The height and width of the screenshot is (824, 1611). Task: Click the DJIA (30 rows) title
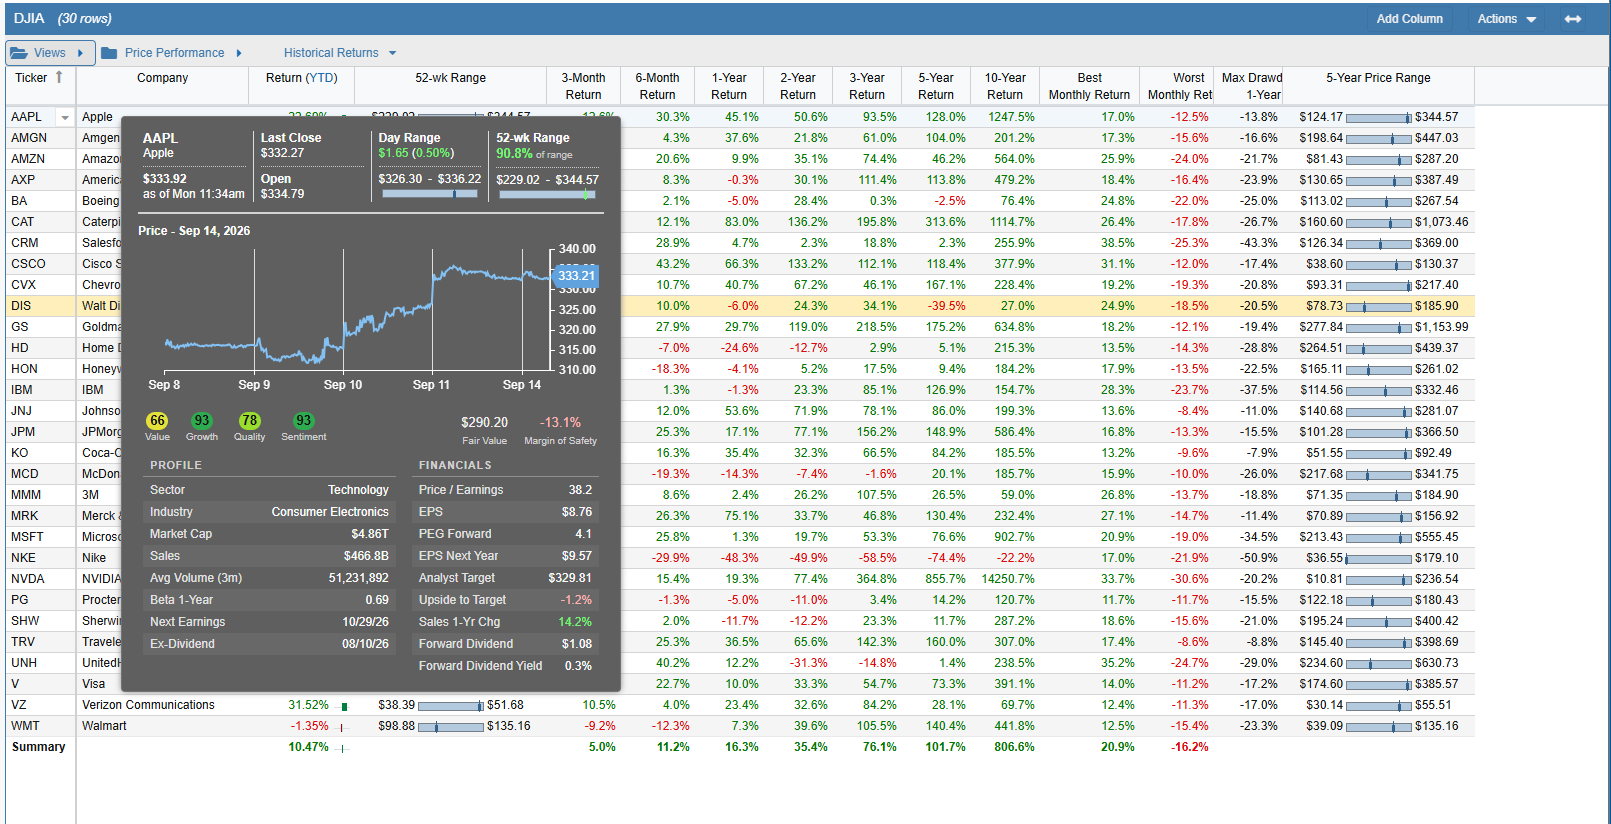(x=63, y=19)
